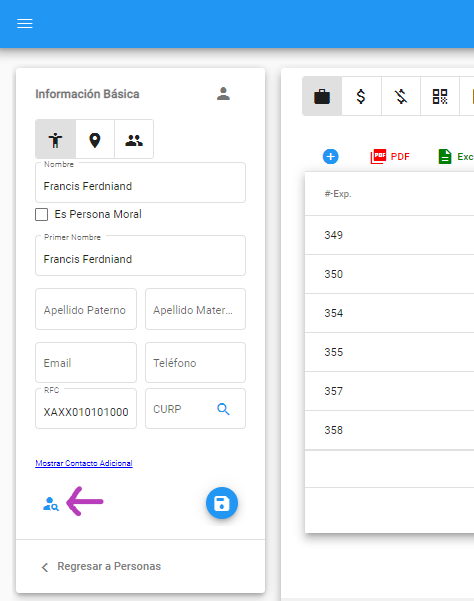
Task: Click the RFC field with XAXX010101000
Action: (x=86, y=409)
